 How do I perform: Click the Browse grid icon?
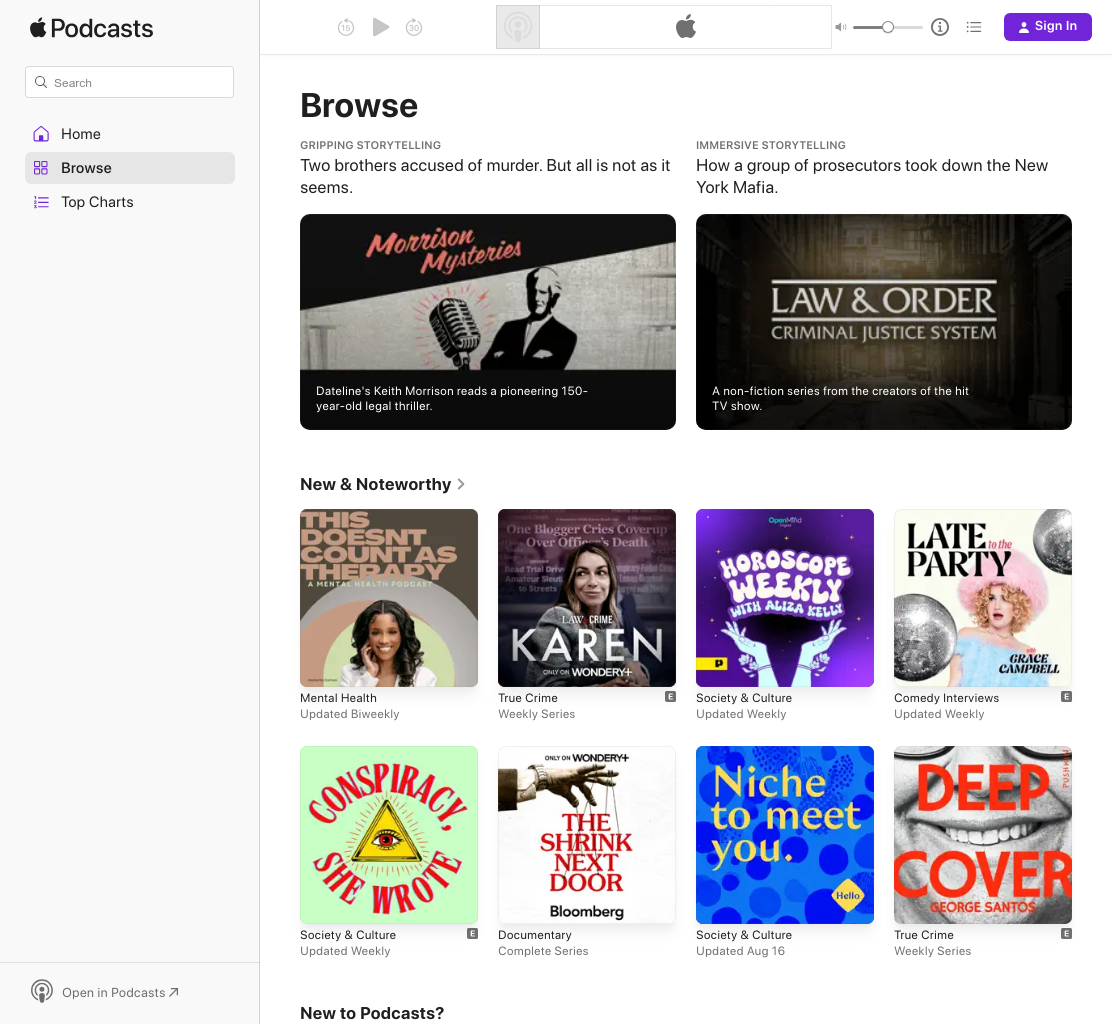tap(41, 168)
